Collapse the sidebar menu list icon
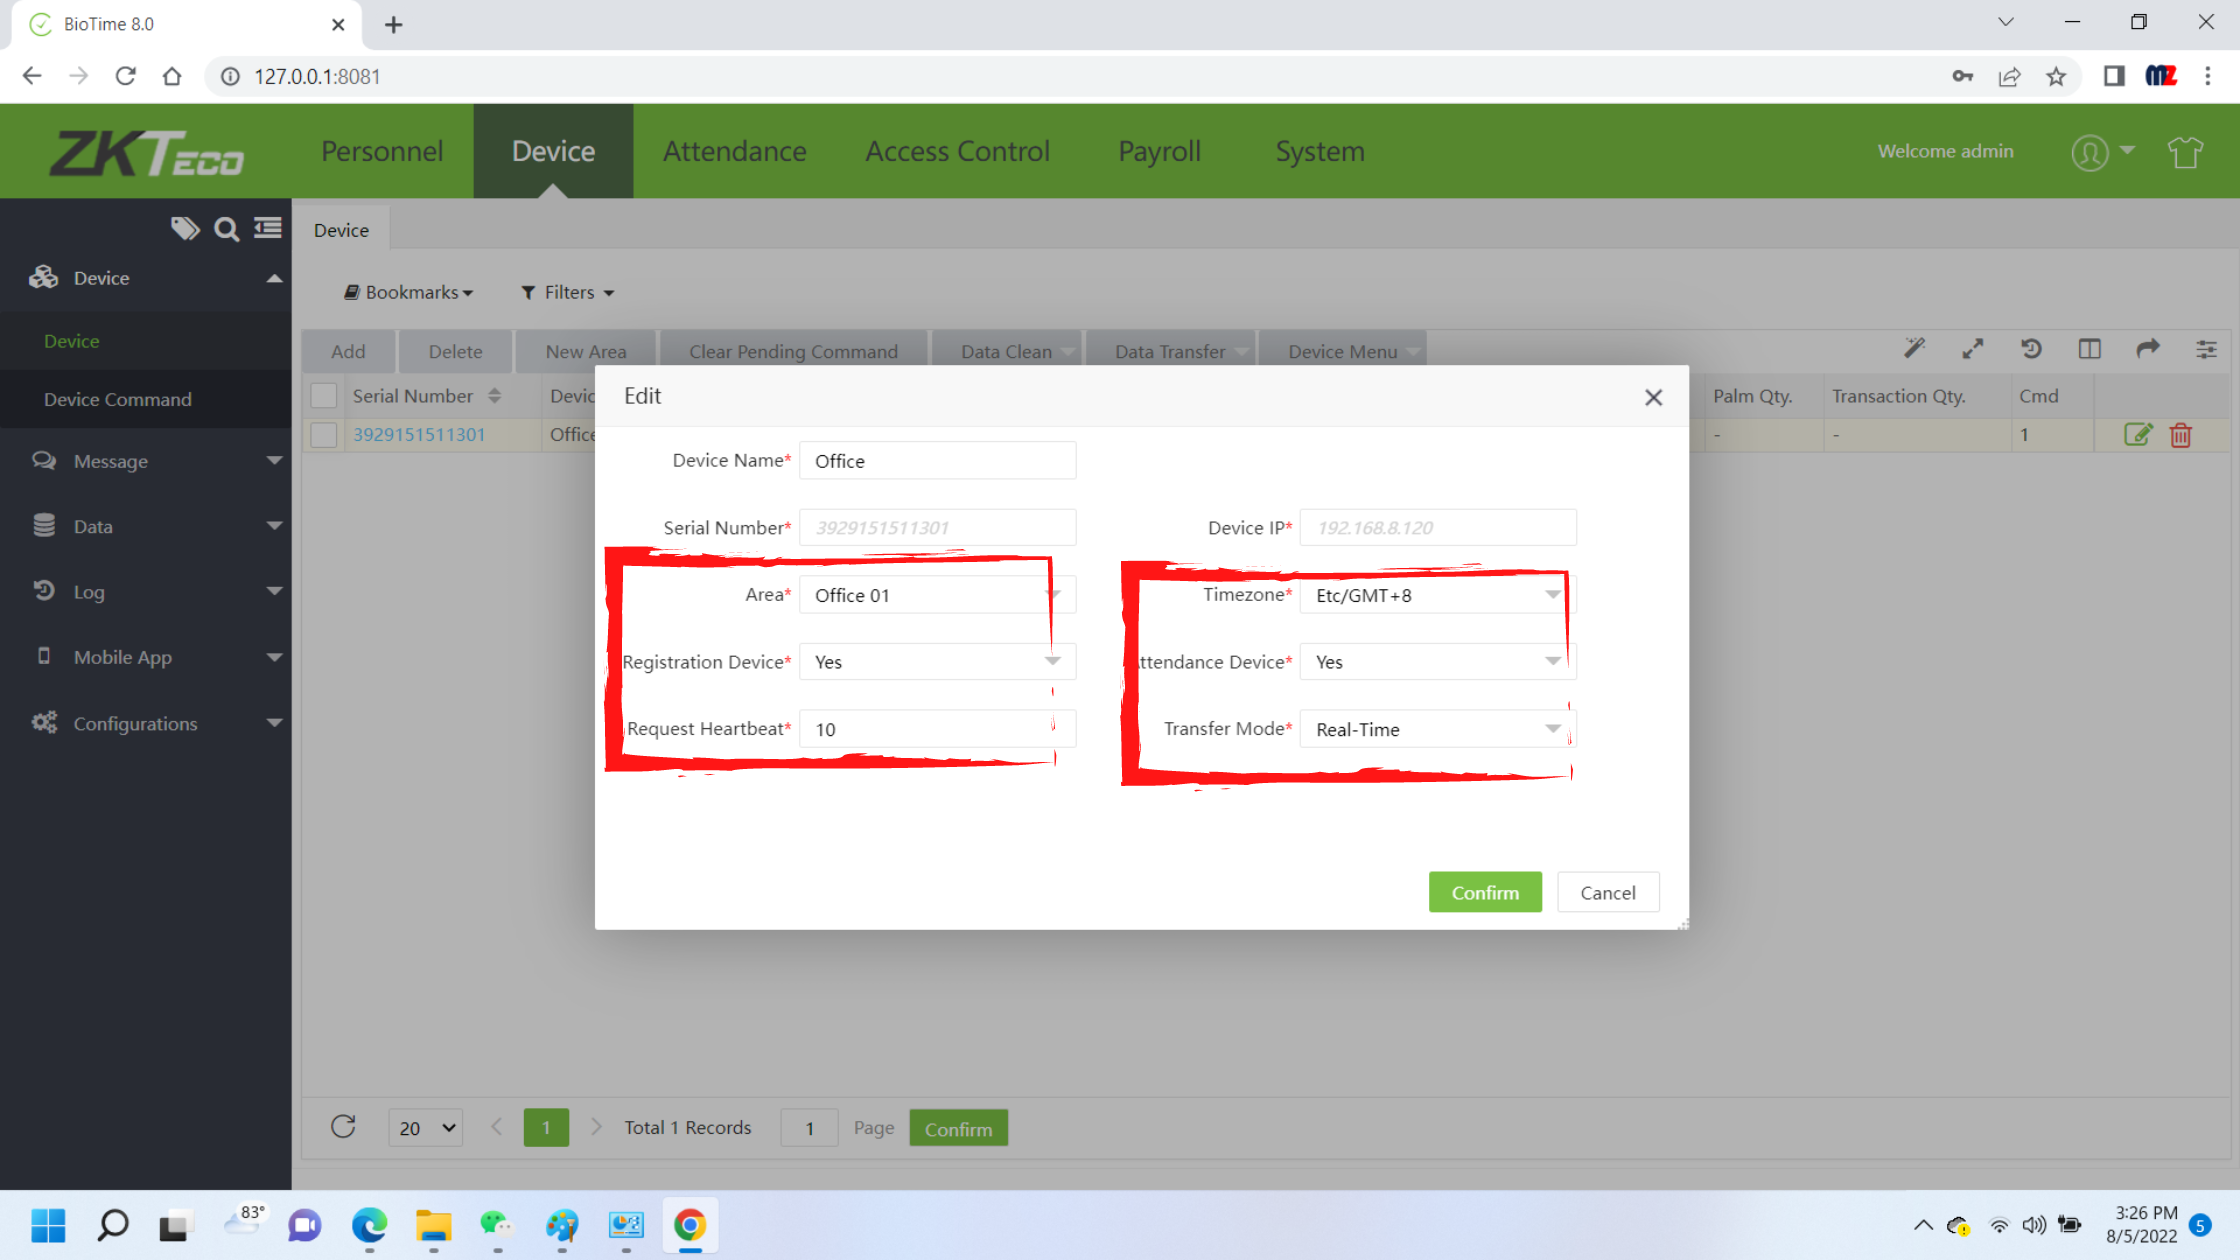 pos(268,229)
